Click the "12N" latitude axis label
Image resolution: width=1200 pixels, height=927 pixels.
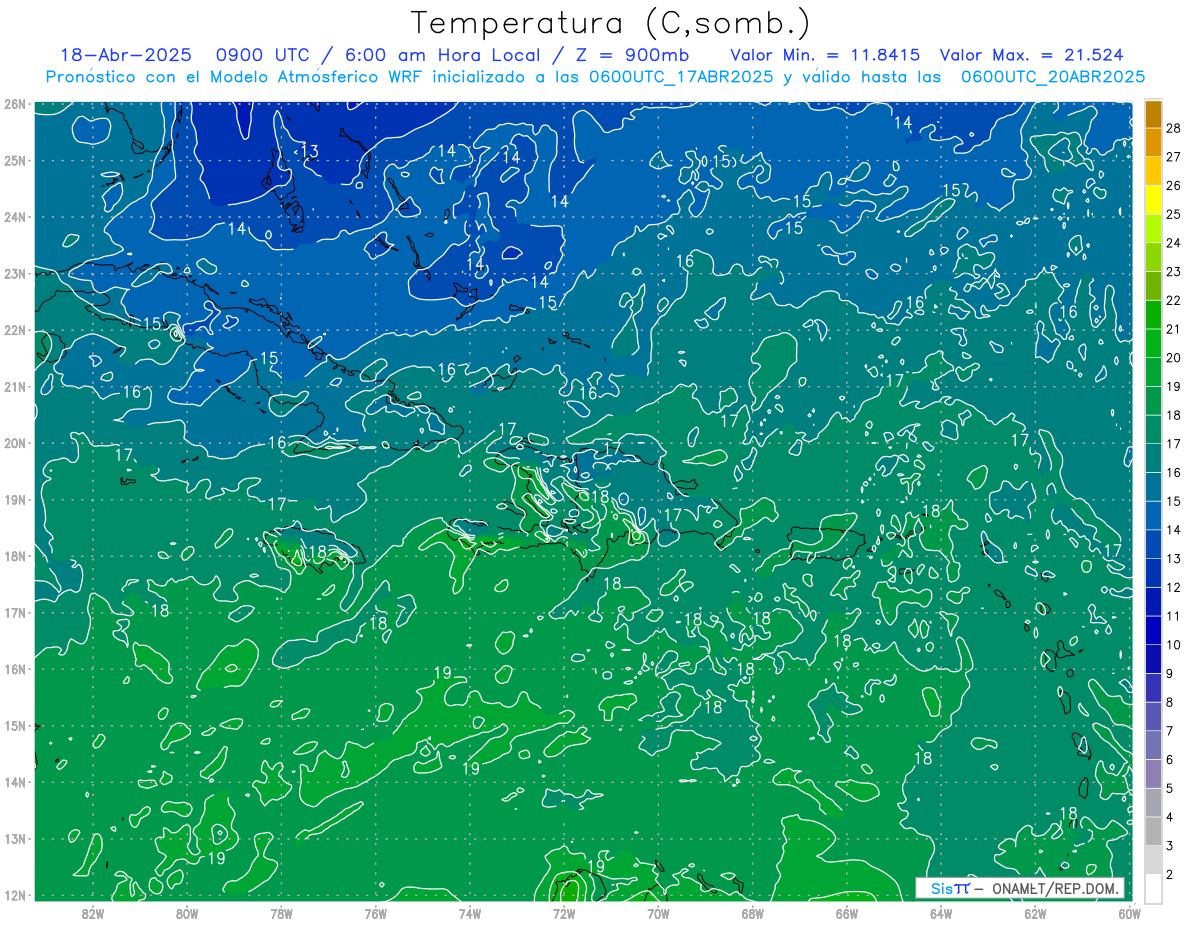point(14,895)
